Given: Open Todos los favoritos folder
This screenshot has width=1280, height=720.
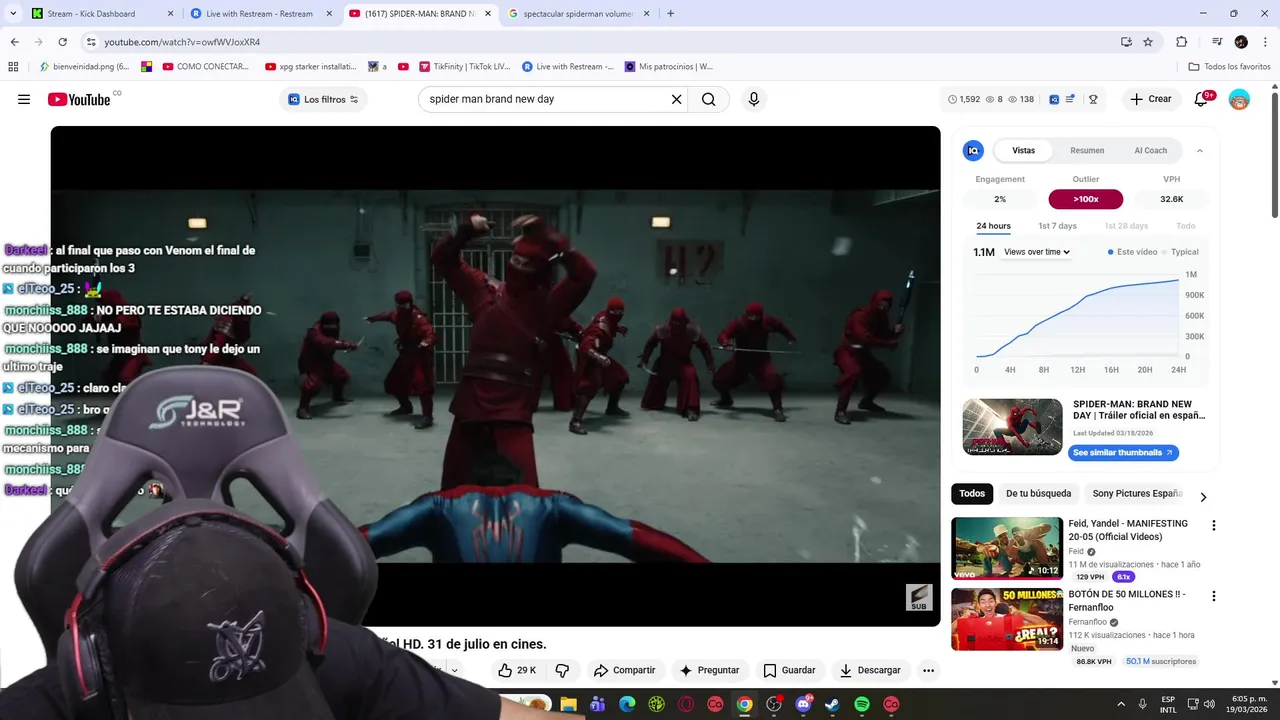Looking at the screenshot, I should (x=1229, y=67).
